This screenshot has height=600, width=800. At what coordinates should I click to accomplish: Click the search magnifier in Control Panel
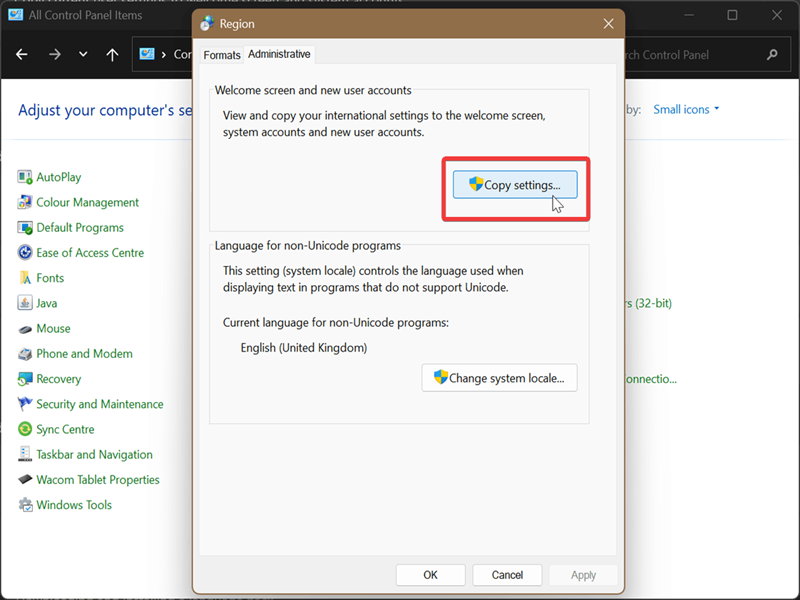[772, 54]
